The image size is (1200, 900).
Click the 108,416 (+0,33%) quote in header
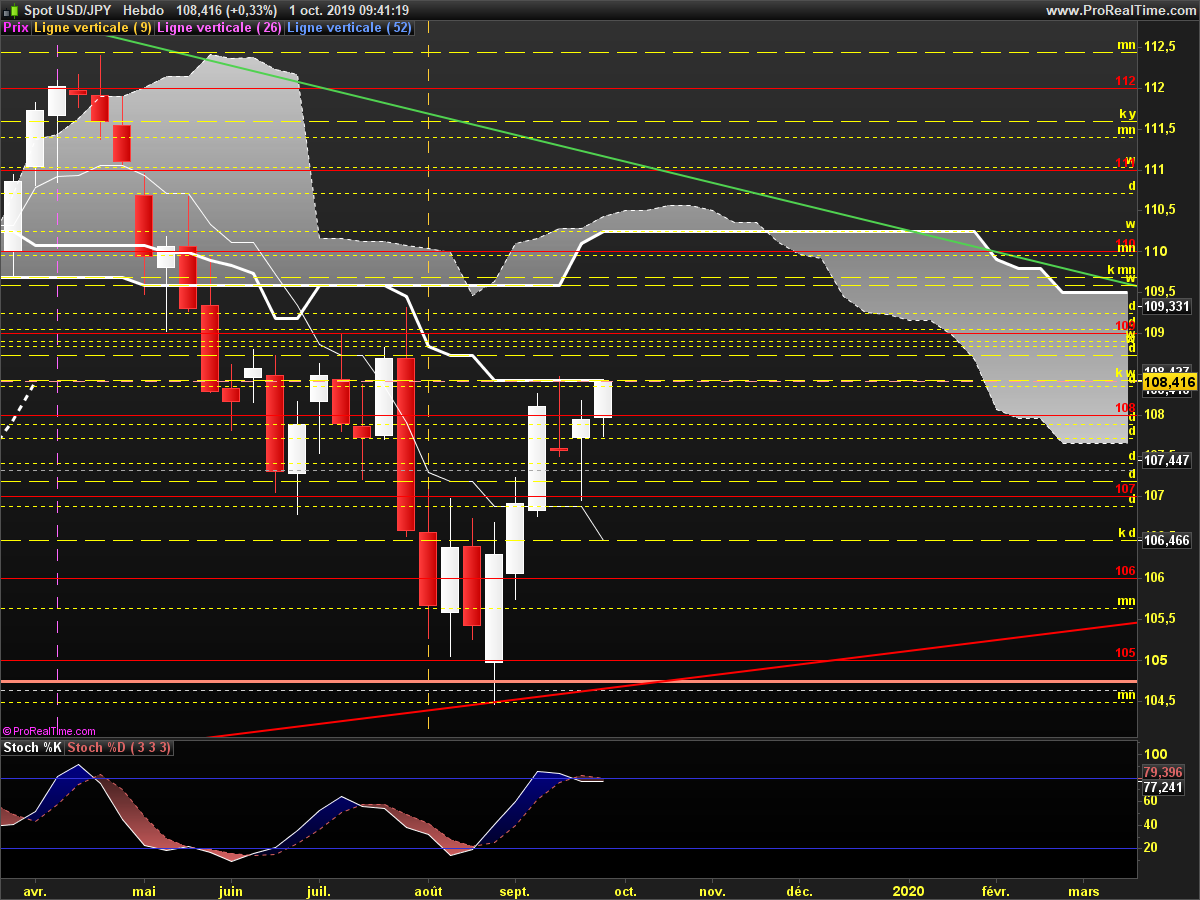pos(226,10)
